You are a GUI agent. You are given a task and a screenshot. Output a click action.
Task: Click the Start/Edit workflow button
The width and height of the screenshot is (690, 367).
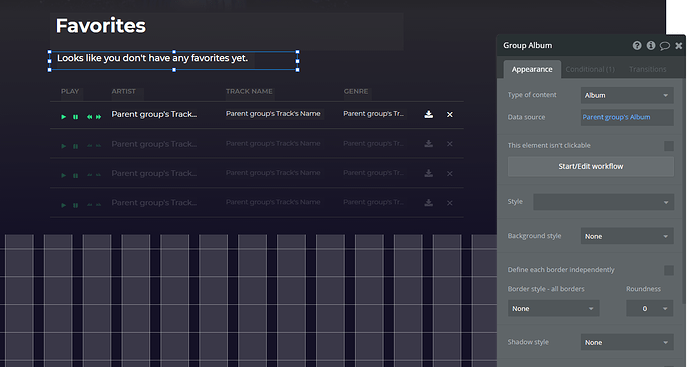[x=591, y=166]
